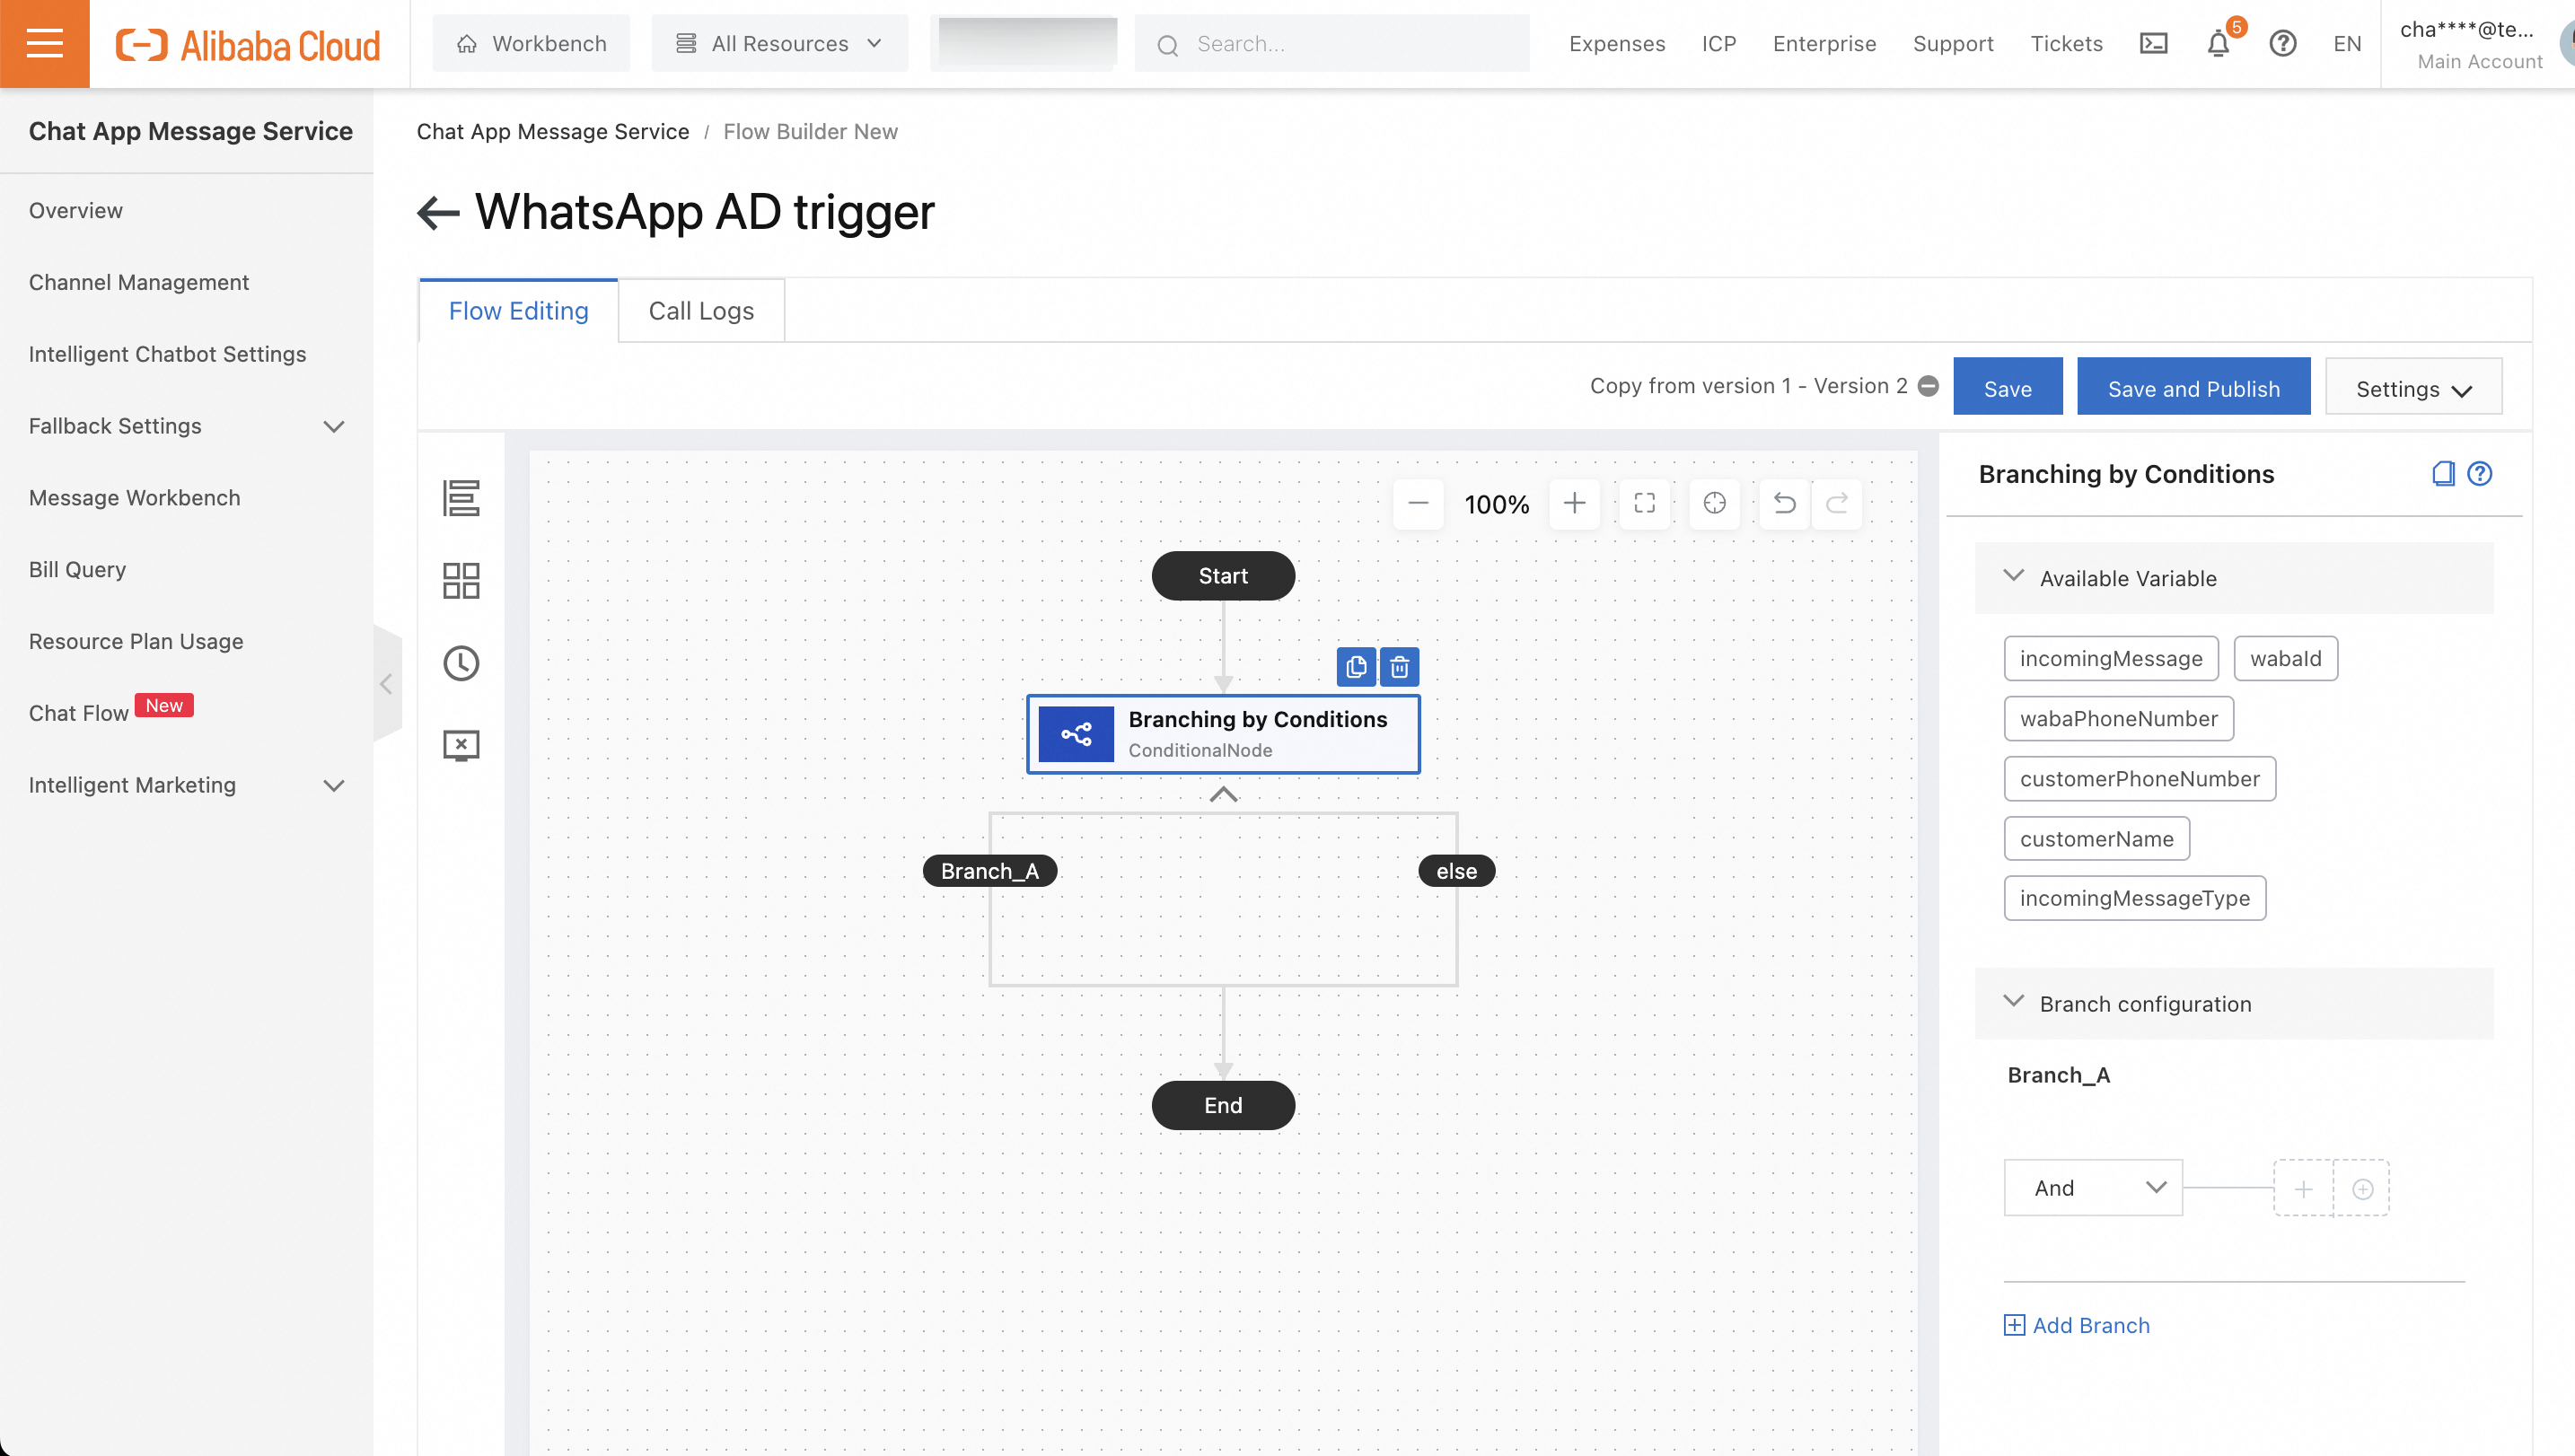Expand the Settings dropdown button
Screen dimensions: 2575x1456
point(2412,389)
